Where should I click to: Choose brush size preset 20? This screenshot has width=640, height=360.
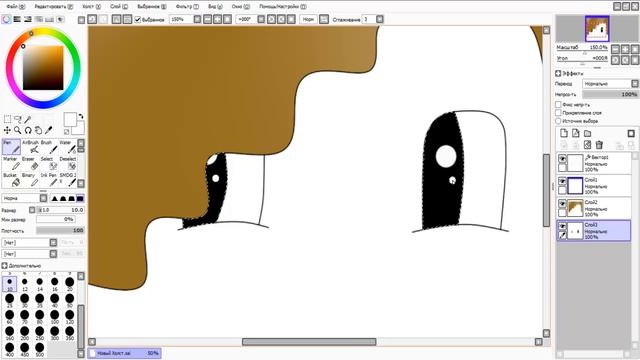69,283
